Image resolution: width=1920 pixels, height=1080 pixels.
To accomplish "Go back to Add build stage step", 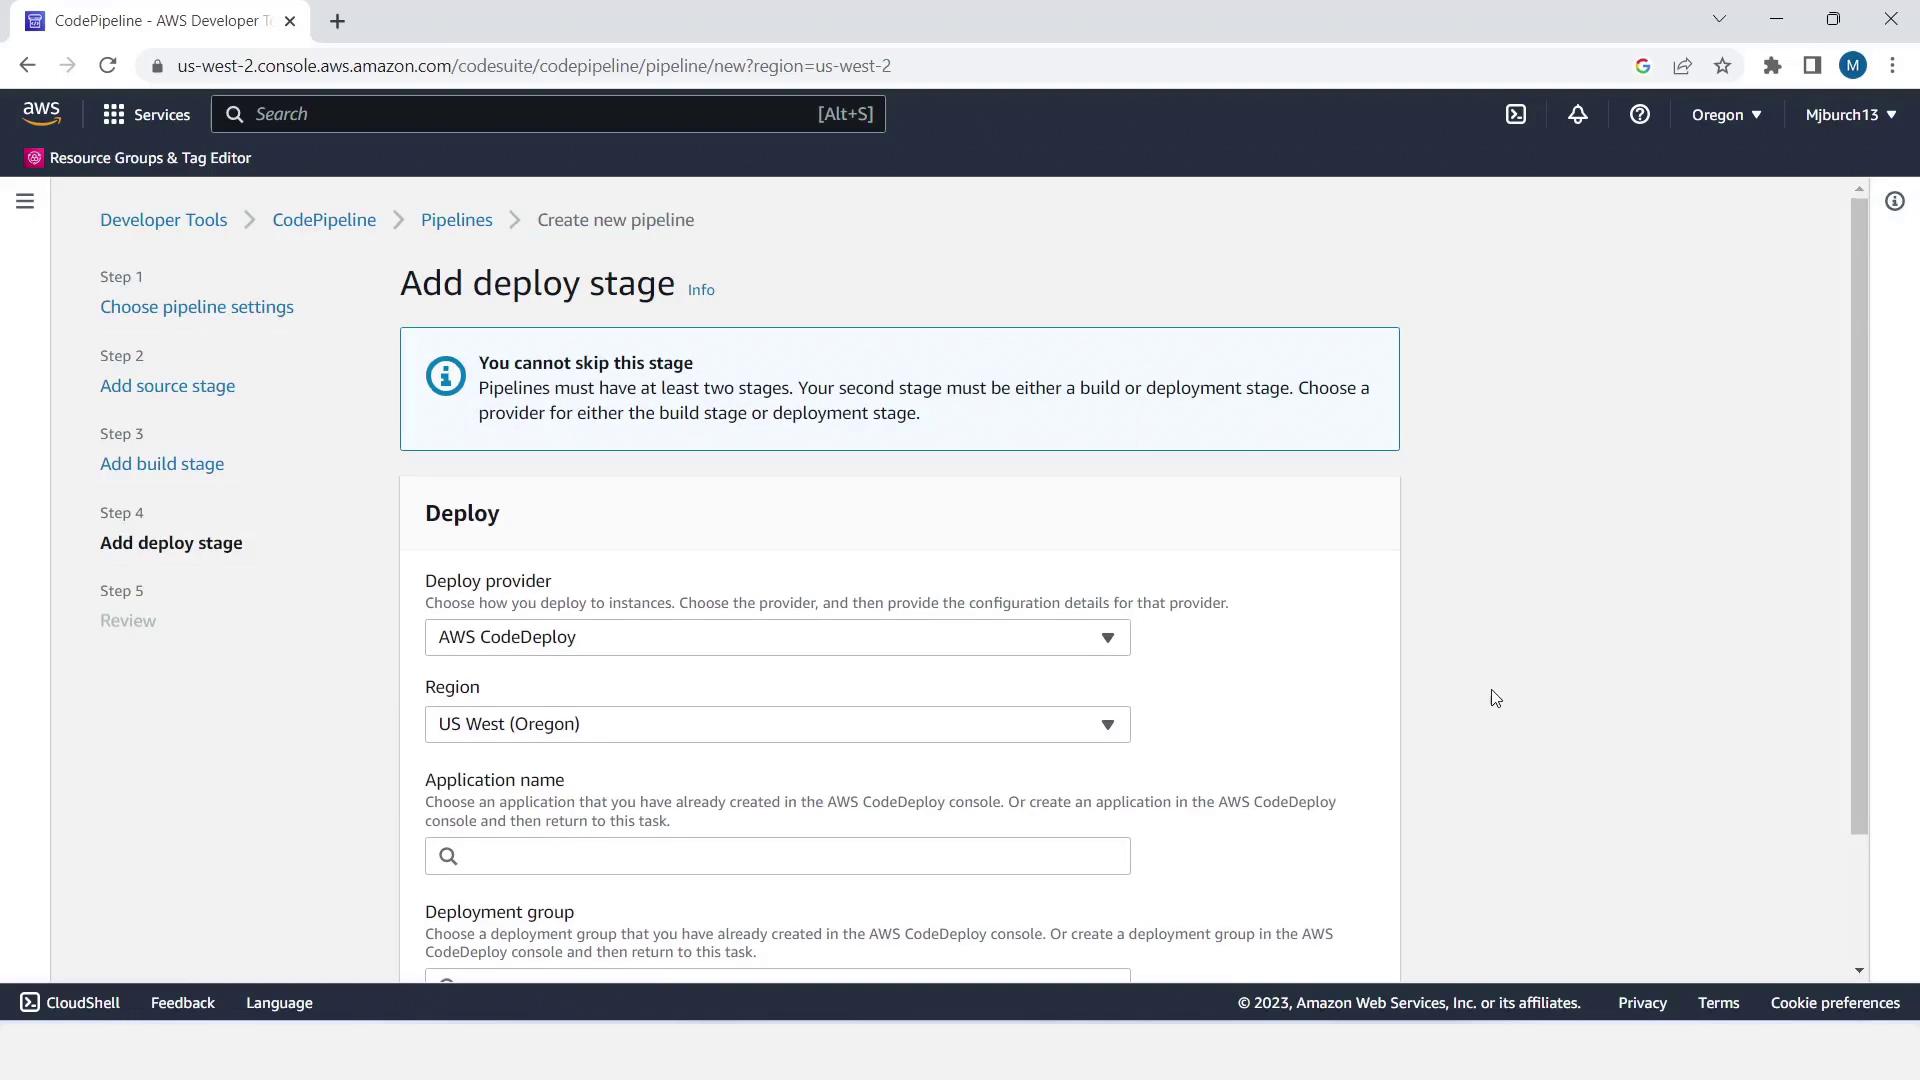I will click(x=162, y=464).
